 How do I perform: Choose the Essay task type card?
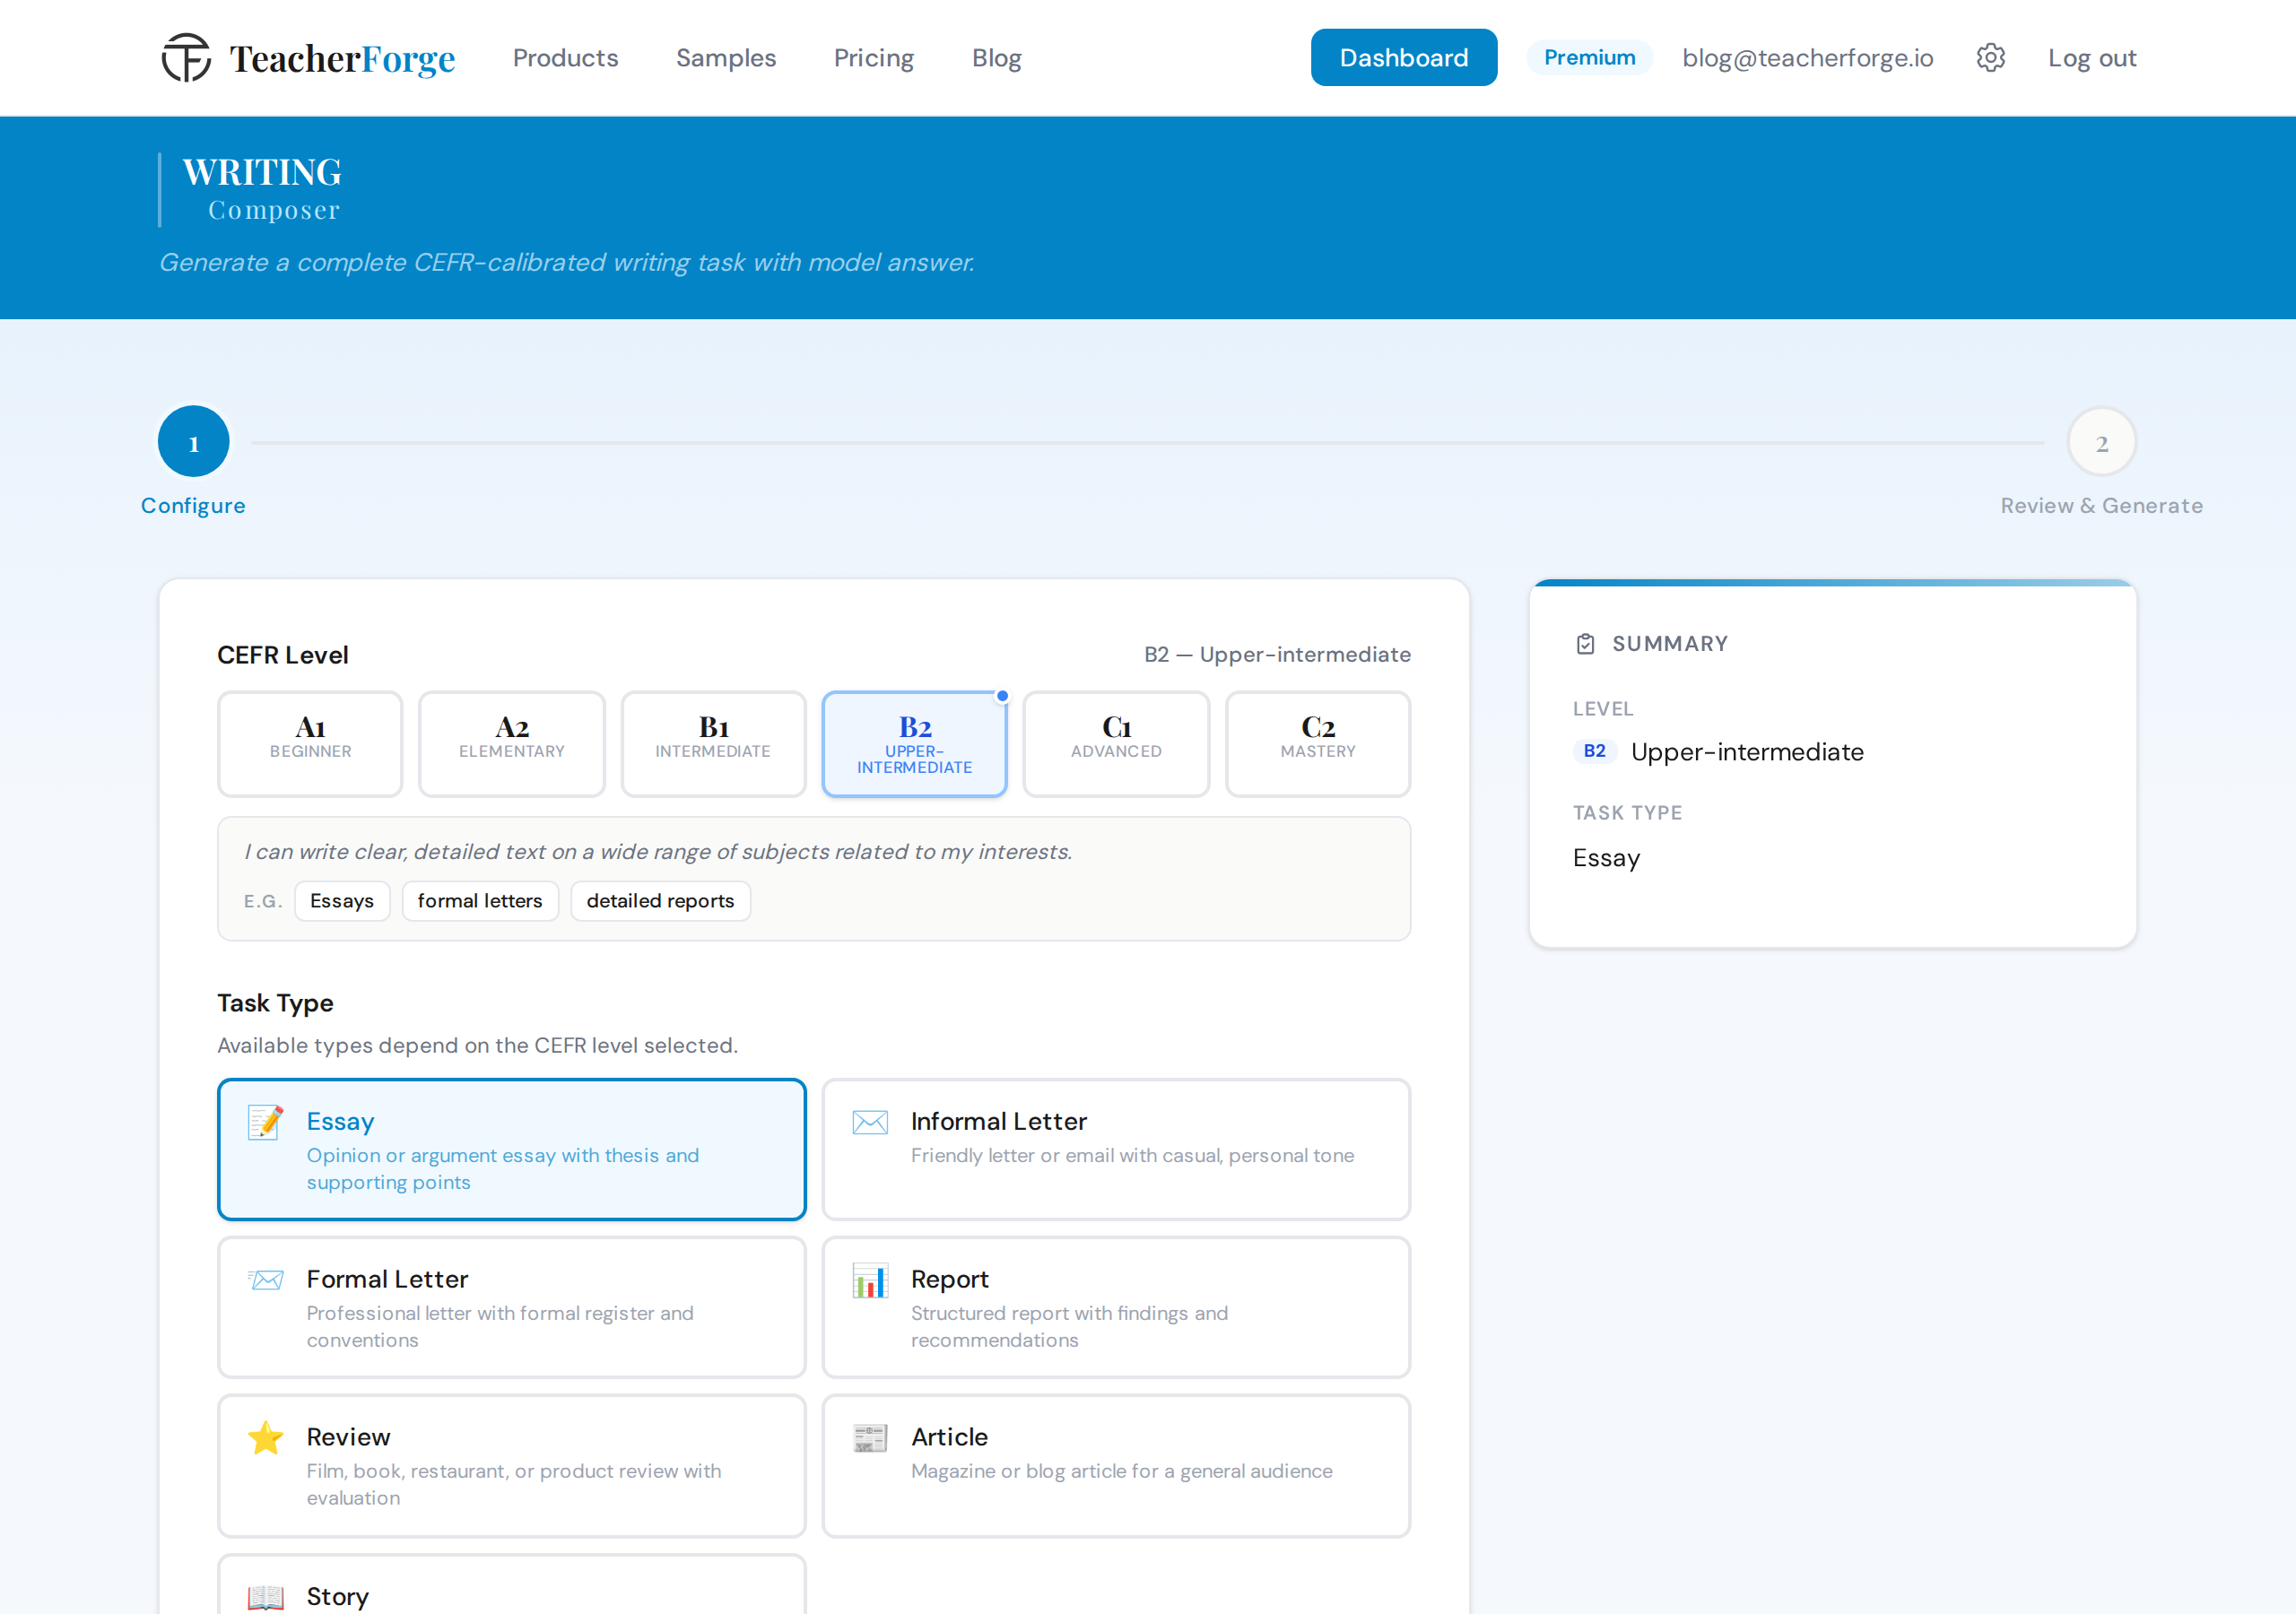[512, 1149]
